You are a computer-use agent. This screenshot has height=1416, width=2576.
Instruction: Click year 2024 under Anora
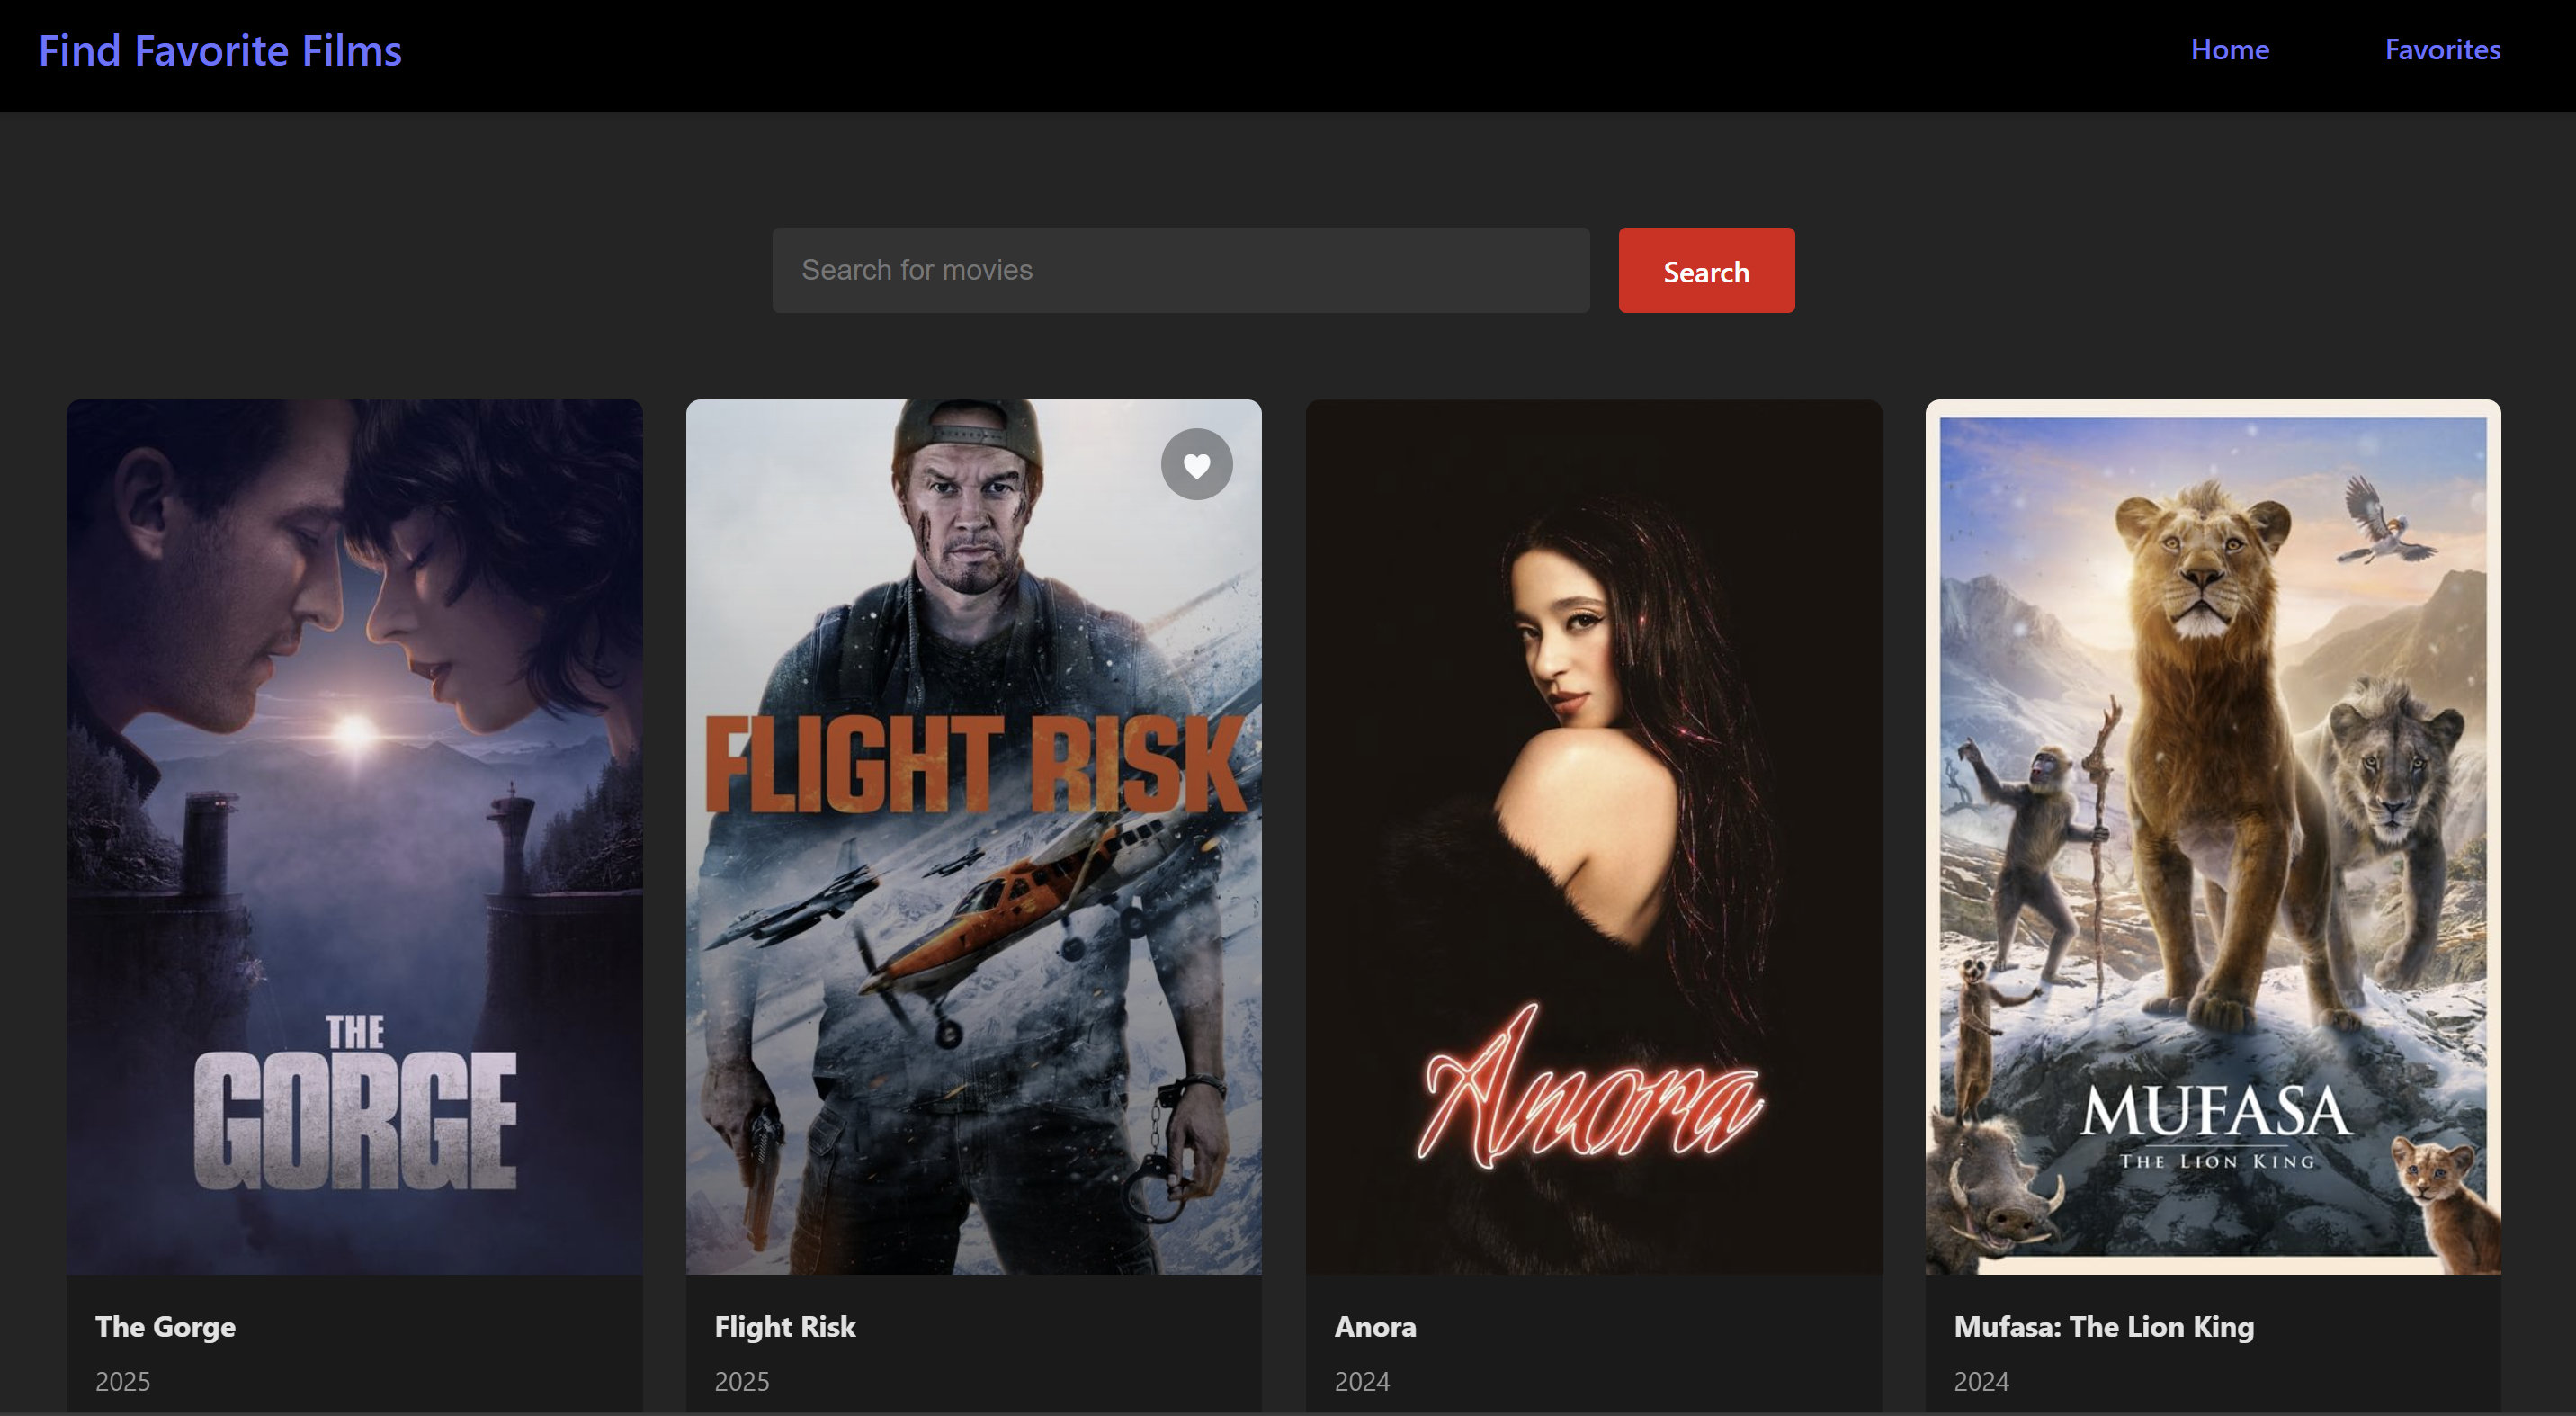tap(1362, 1381)
